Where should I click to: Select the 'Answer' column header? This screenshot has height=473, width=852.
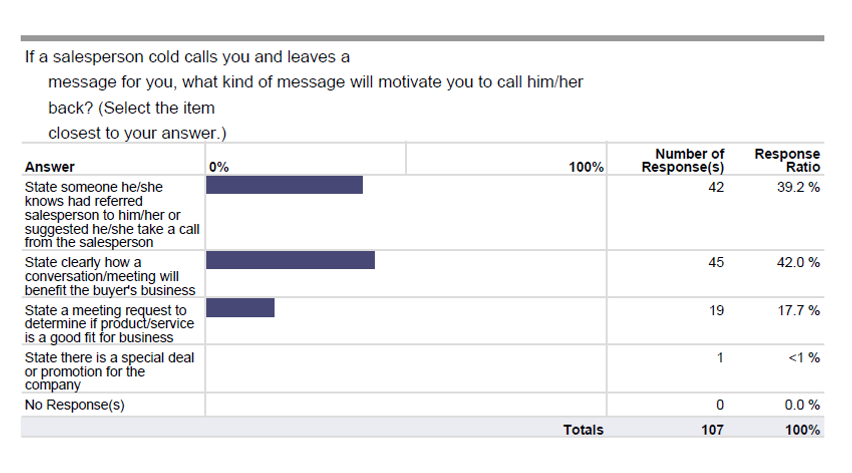(49, 167)
